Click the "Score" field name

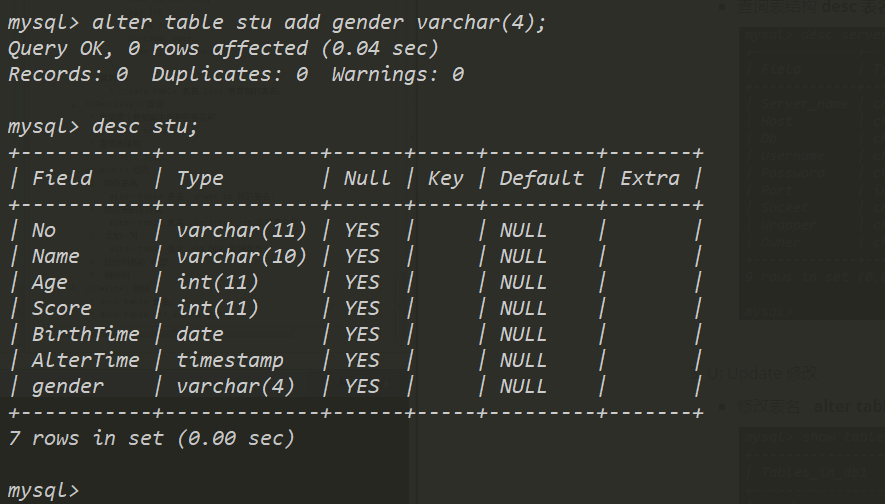pos(61,308)
